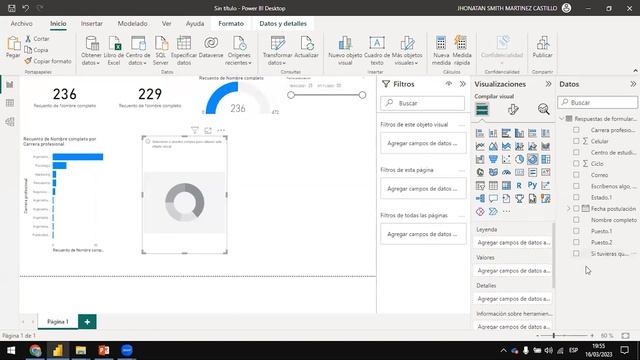Switch to the Formato ribbon tab
640x360 pixels.
(x=231, y=24)
